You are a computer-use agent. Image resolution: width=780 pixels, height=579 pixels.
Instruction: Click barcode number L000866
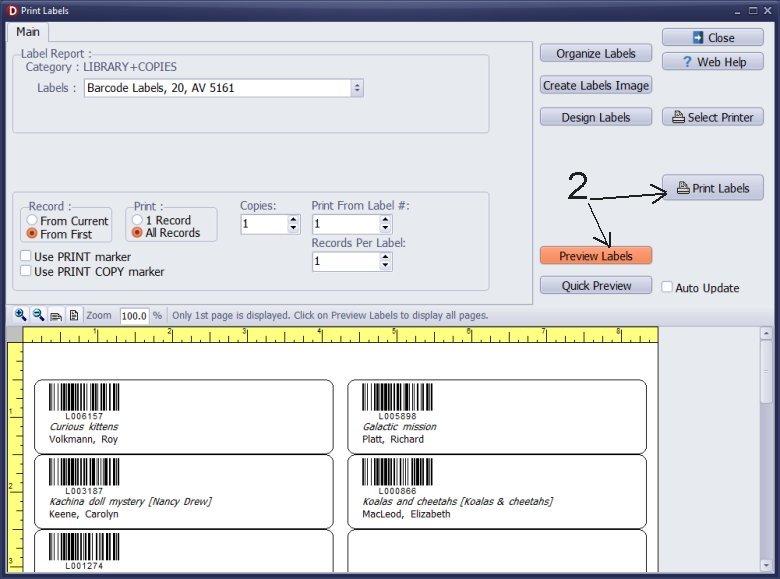point(397,490)
